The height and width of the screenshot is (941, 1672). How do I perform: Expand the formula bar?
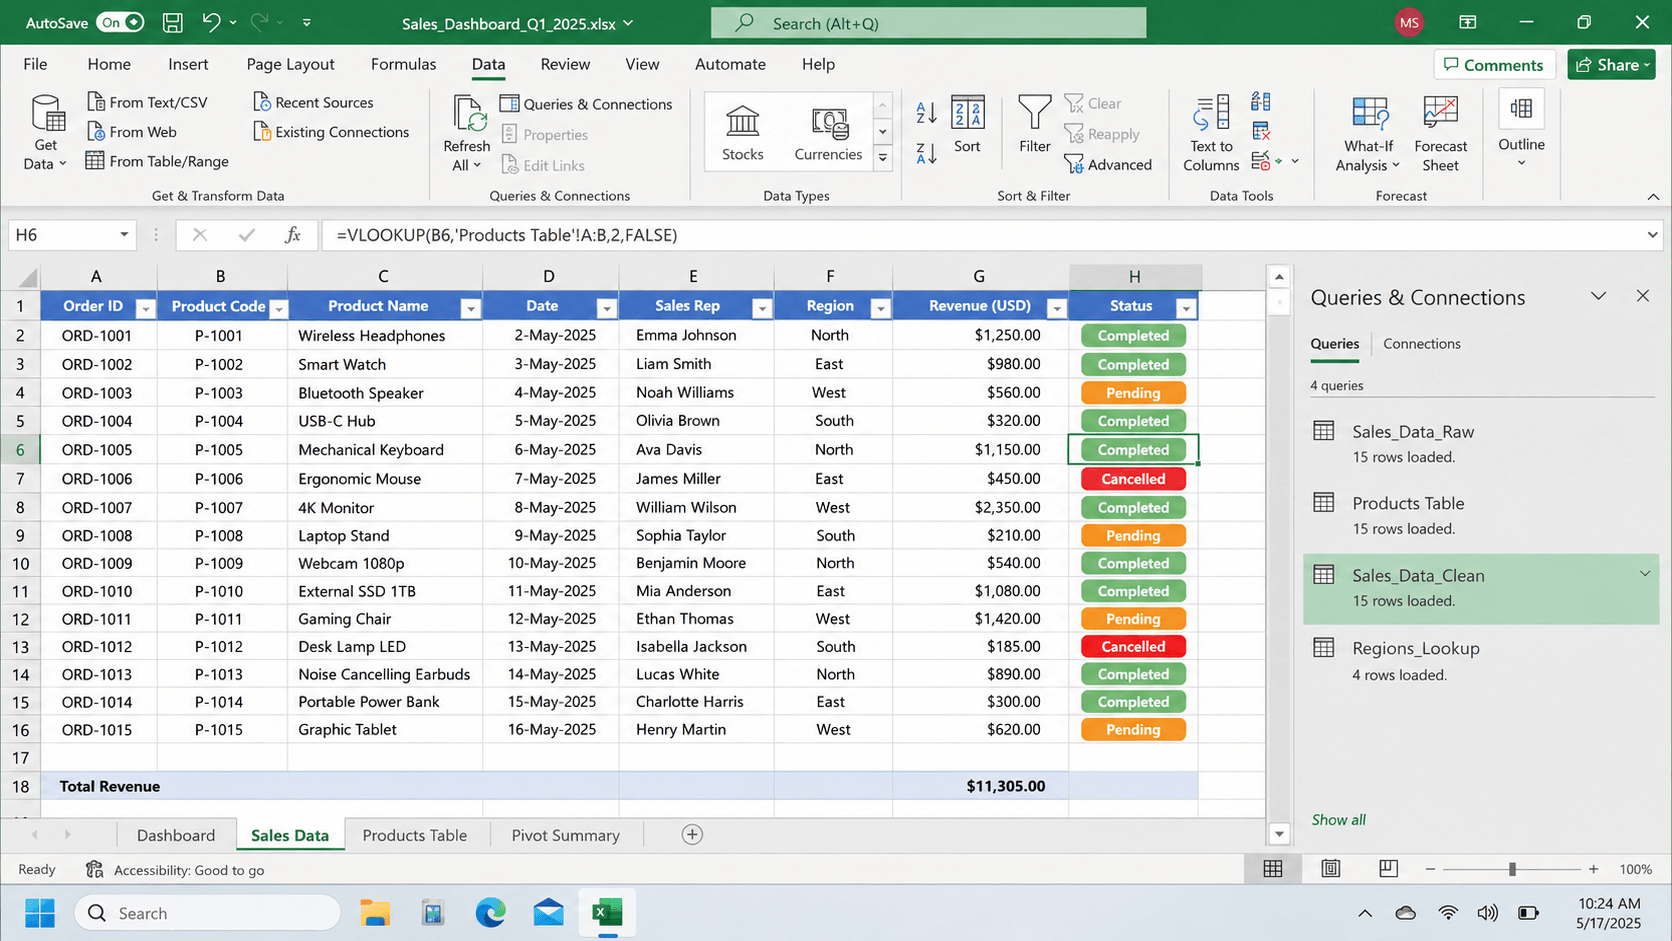pos(1652,235)
